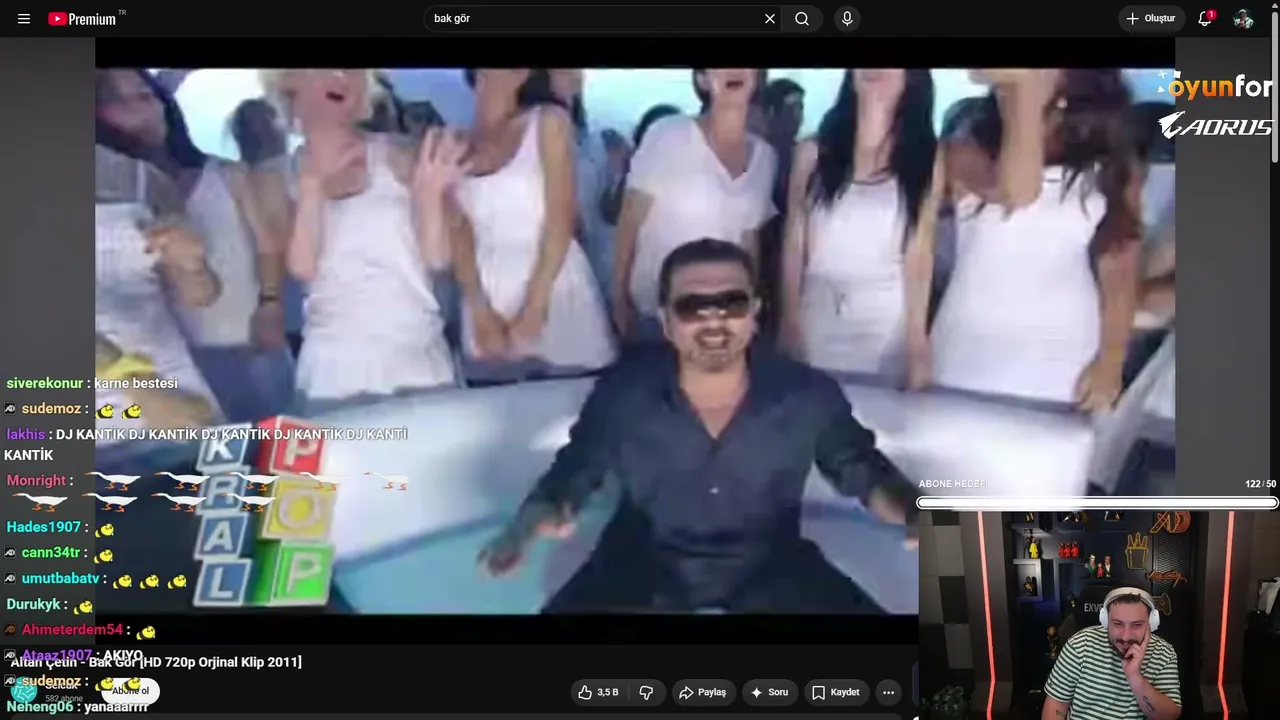Image resolution: width=1280 pixels, height=720 pixels.
Task: Click the video player to pause playback
Action: (x=635, y=340)
